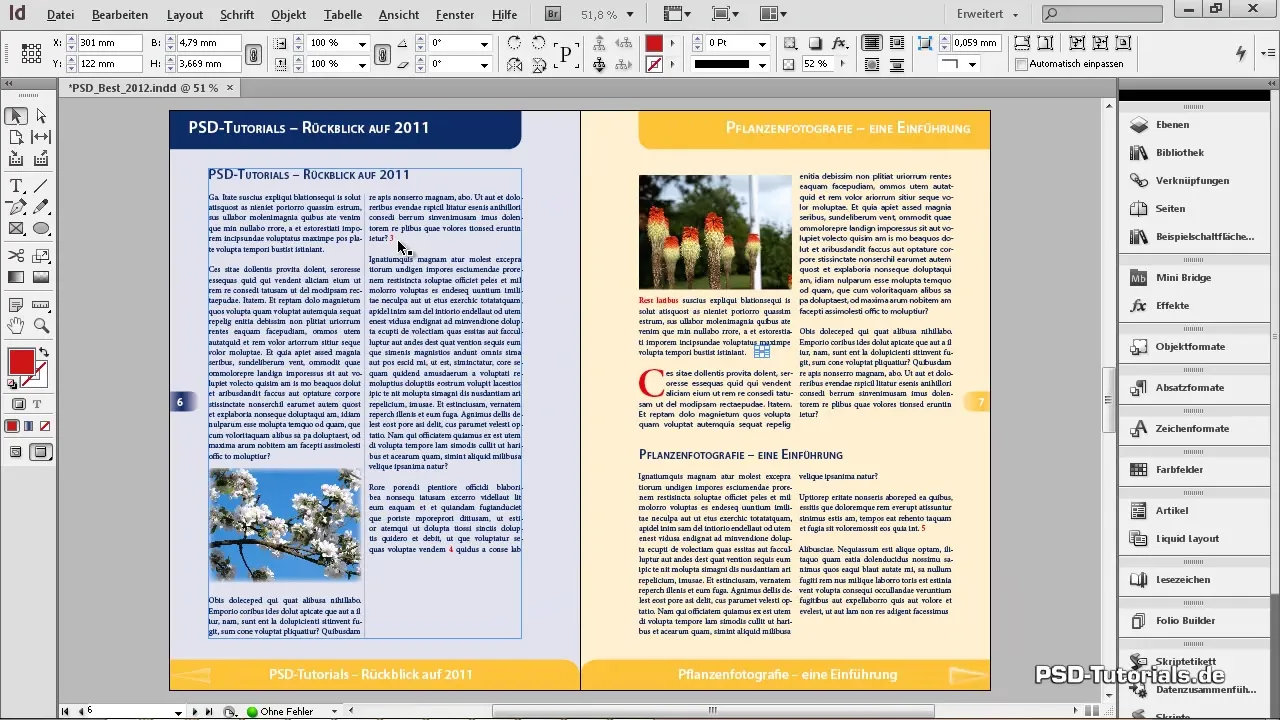1280x720 pixels.
Task: Select the Scissors tool
Action: pos(16,256)
